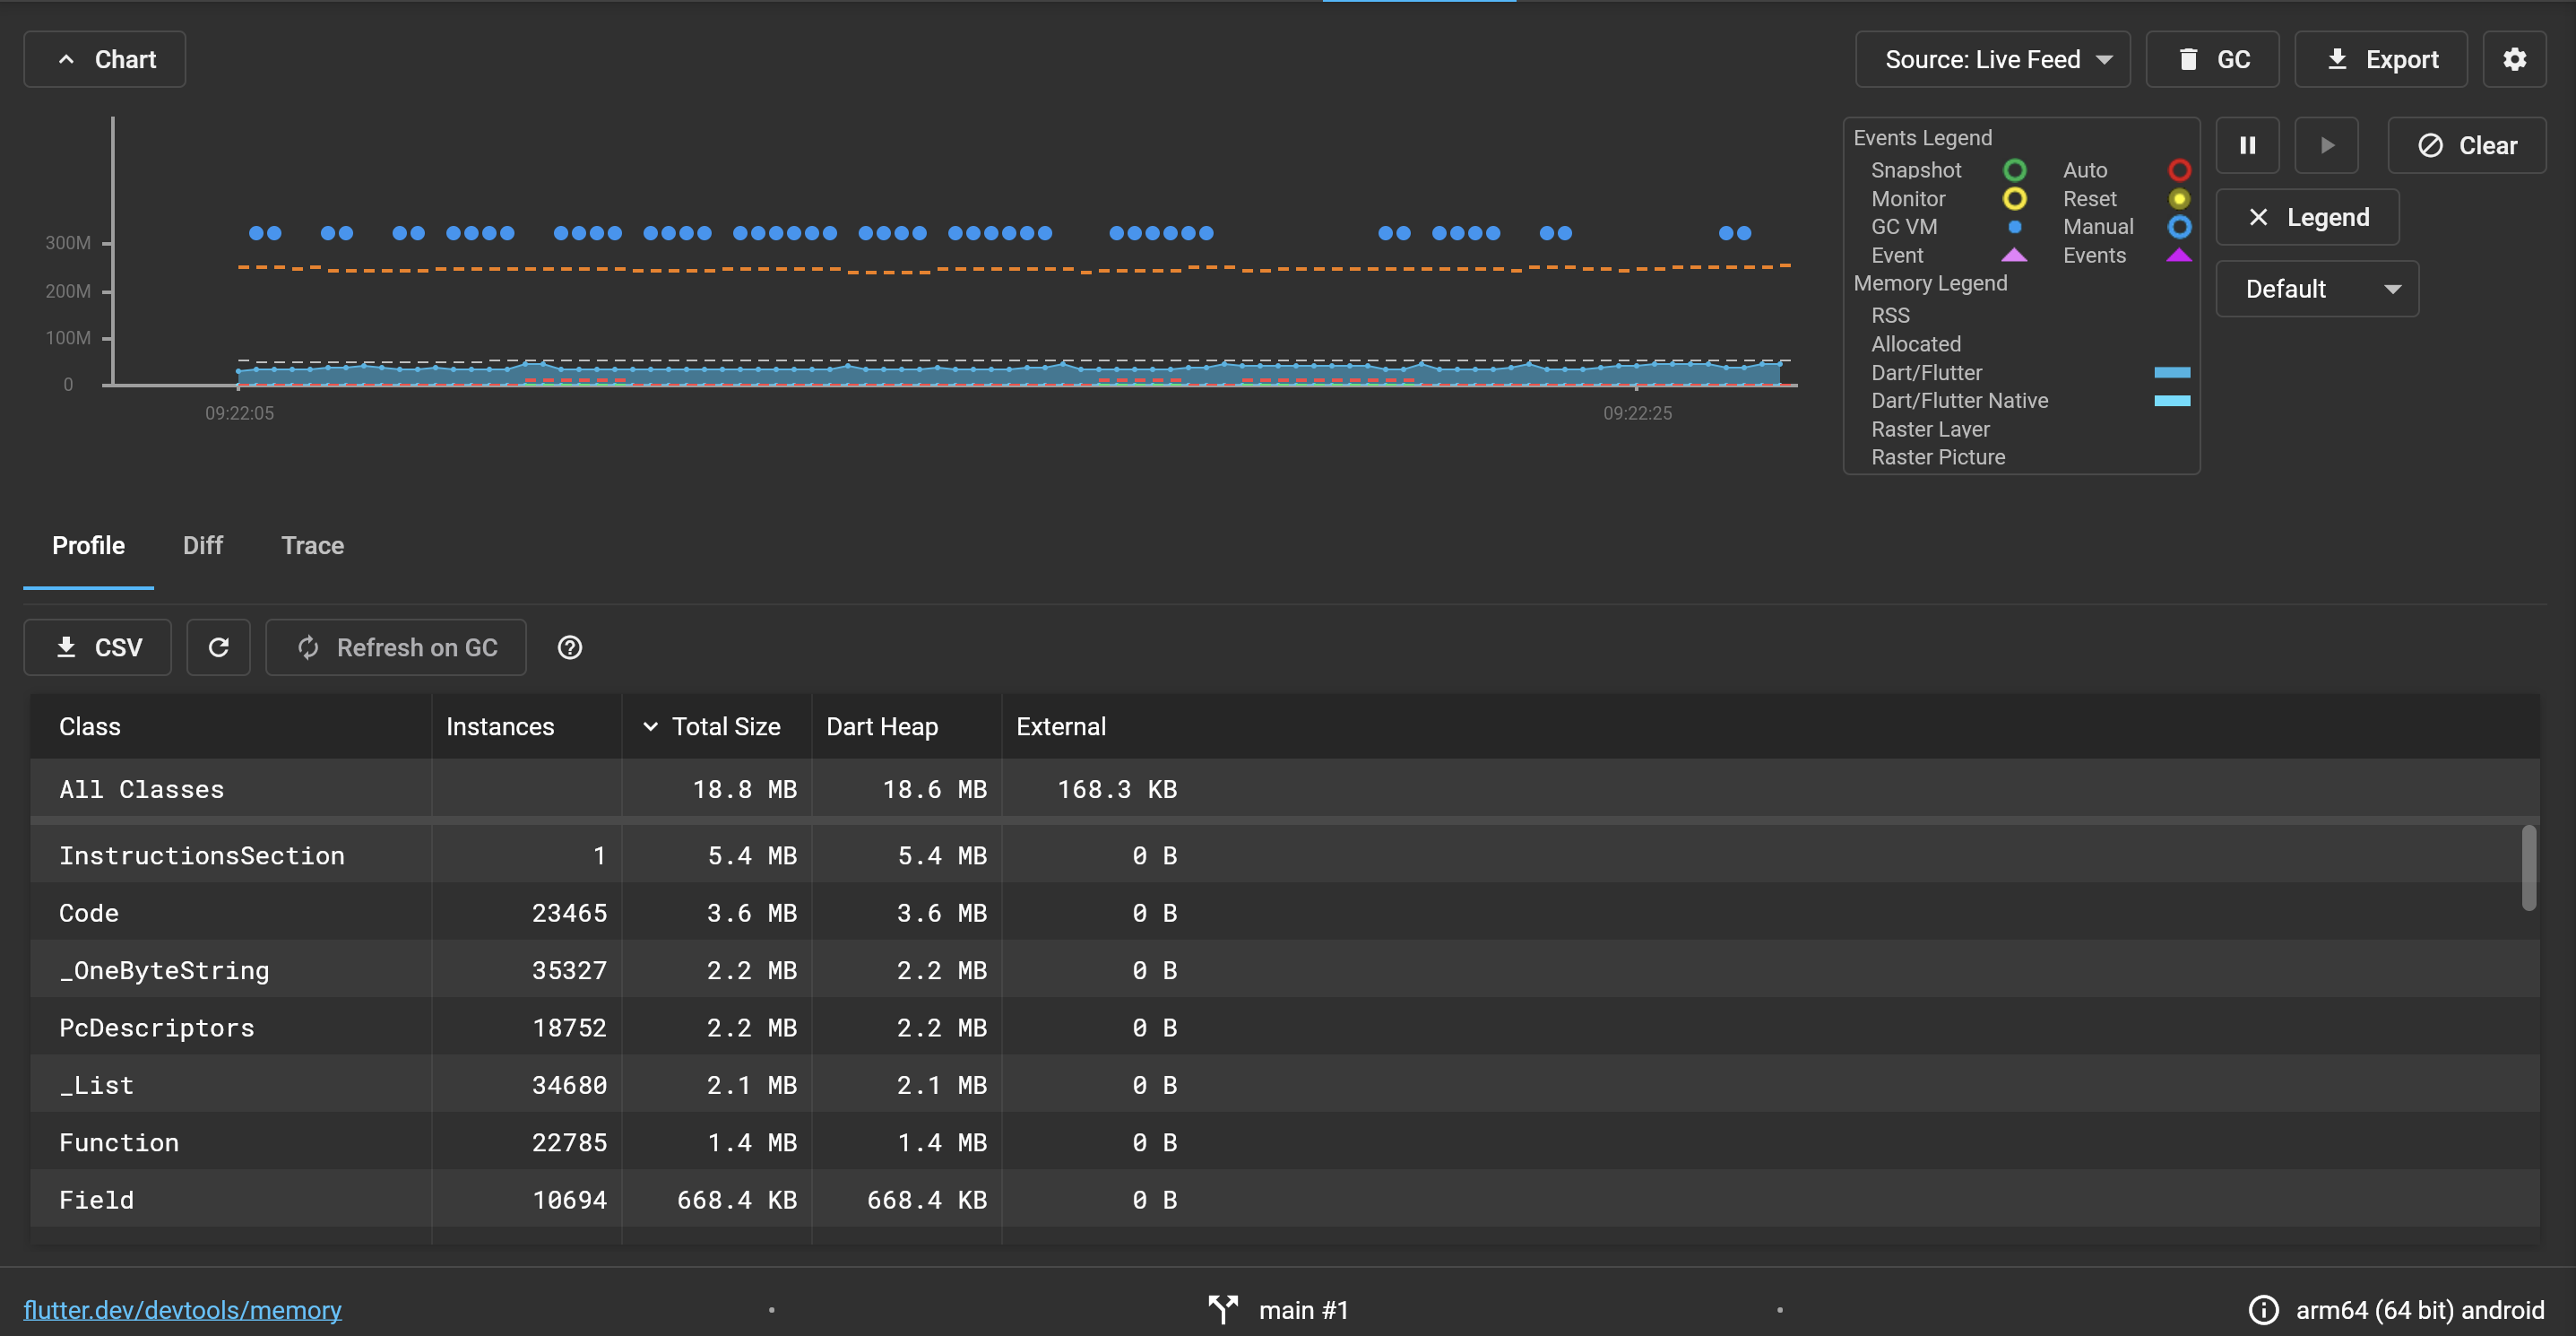Screen dimensions: 2576x1336
Task: Open the main #1 isolate selector
Action: [x=1279, y=1310]
